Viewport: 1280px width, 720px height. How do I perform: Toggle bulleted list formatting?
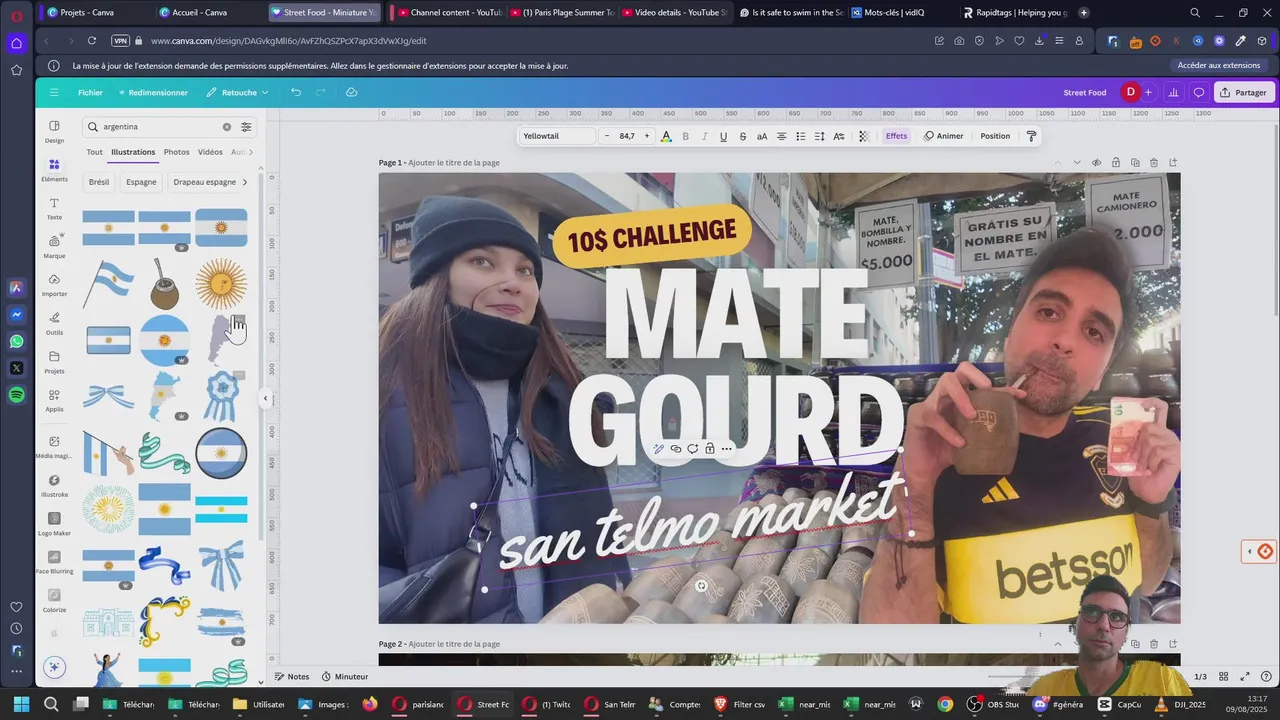click(800, 136)
